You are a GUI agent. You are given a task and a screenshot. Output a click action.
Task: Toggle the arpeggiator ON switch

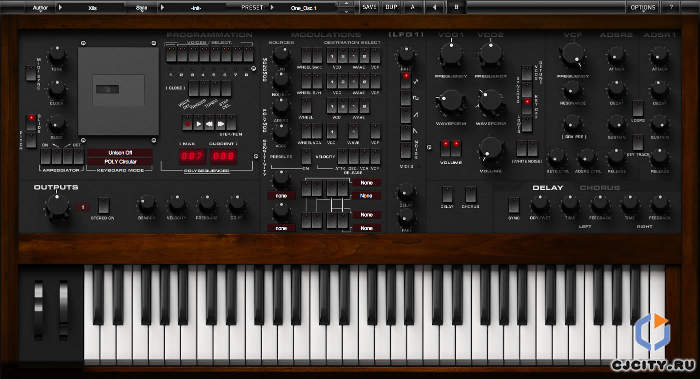[x=46, y=157]
